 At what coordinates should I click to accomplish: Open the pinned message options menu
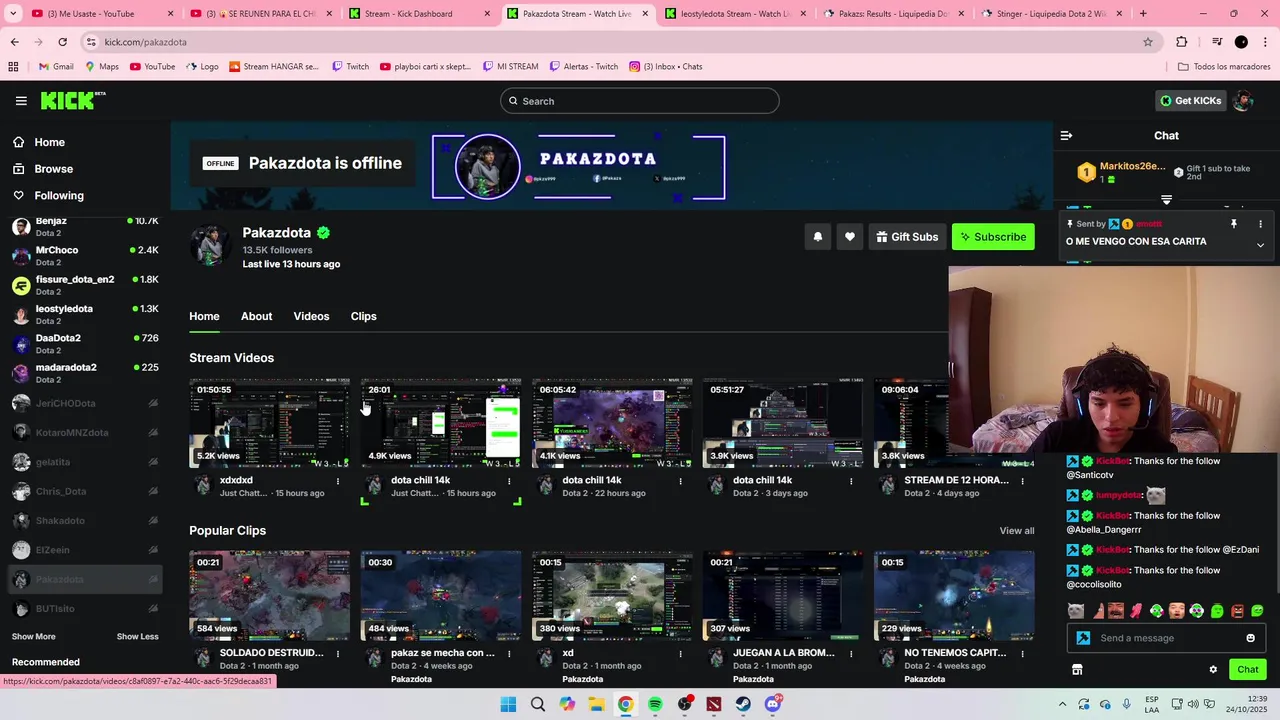click(x=1260, y=224)
